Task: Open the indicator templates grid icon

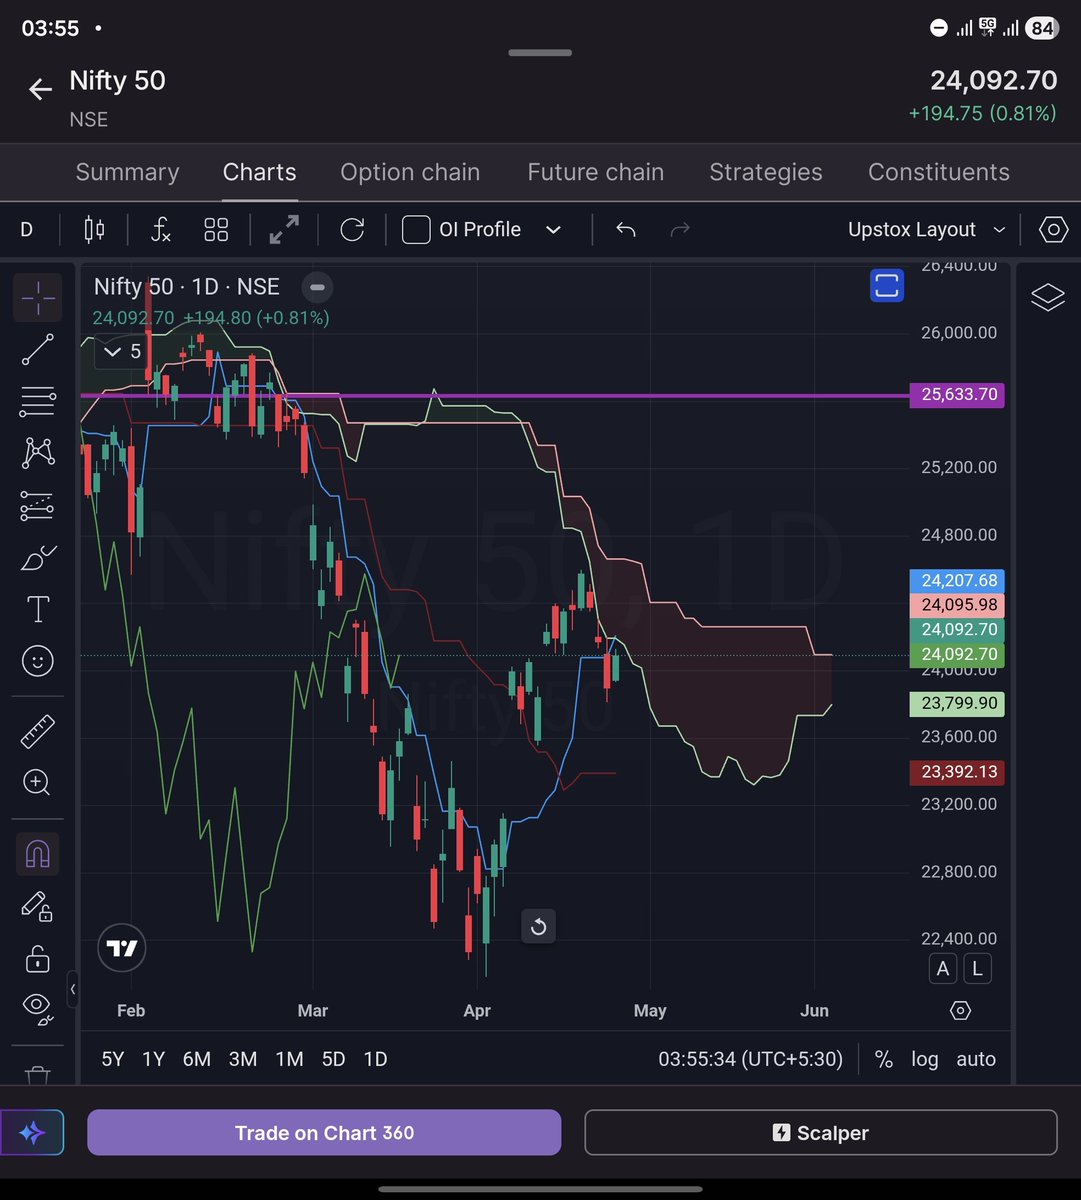Action: point(216,230)
